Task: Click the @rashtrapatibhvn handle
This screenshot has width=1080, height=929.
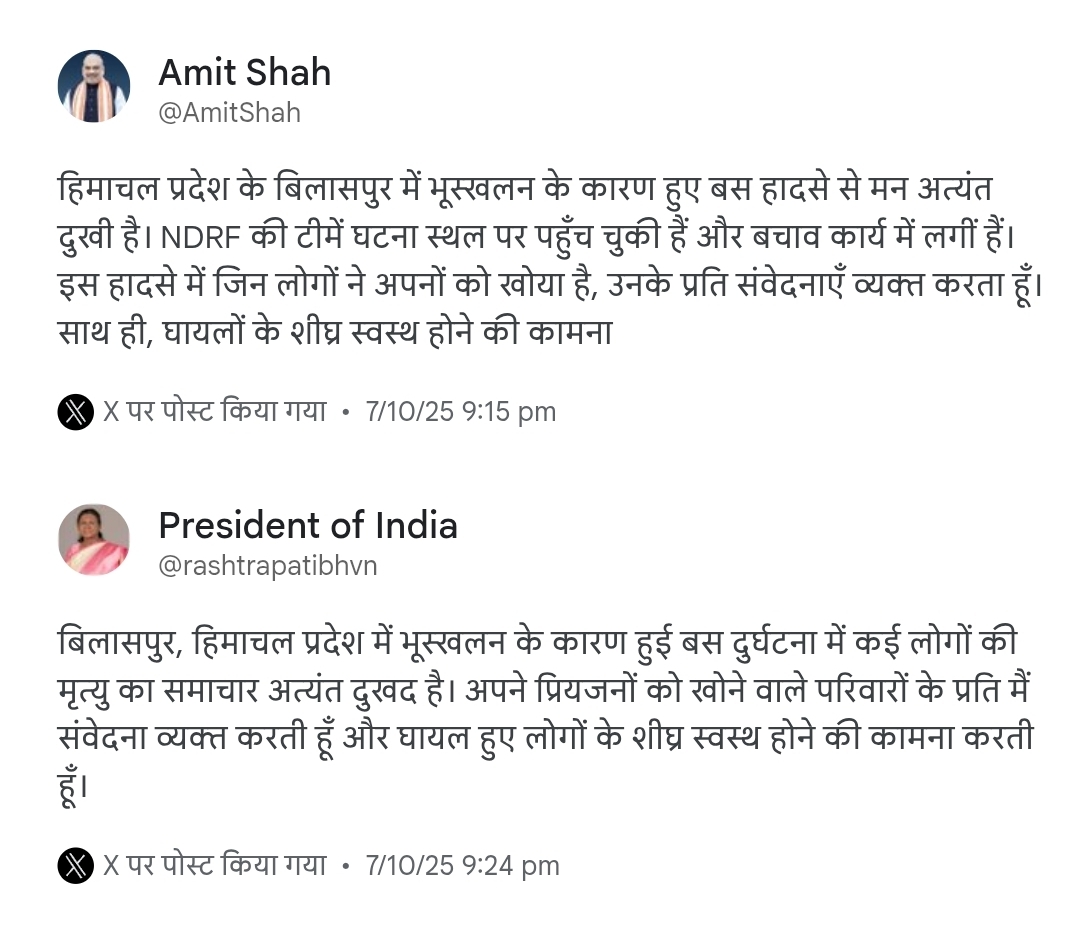Action: click(268, 566)
